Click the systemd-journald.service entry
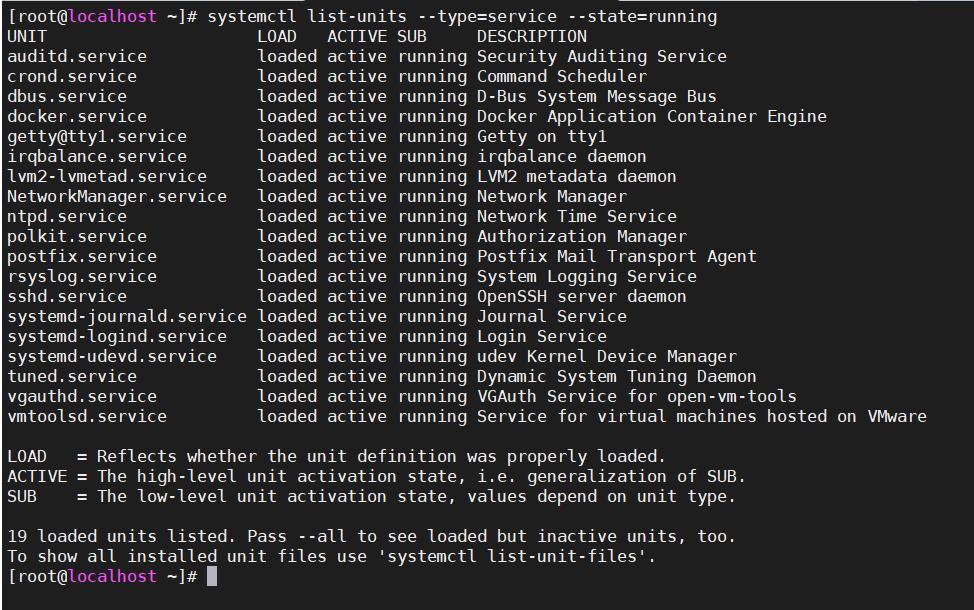974x610 pixels. (127, 316)
